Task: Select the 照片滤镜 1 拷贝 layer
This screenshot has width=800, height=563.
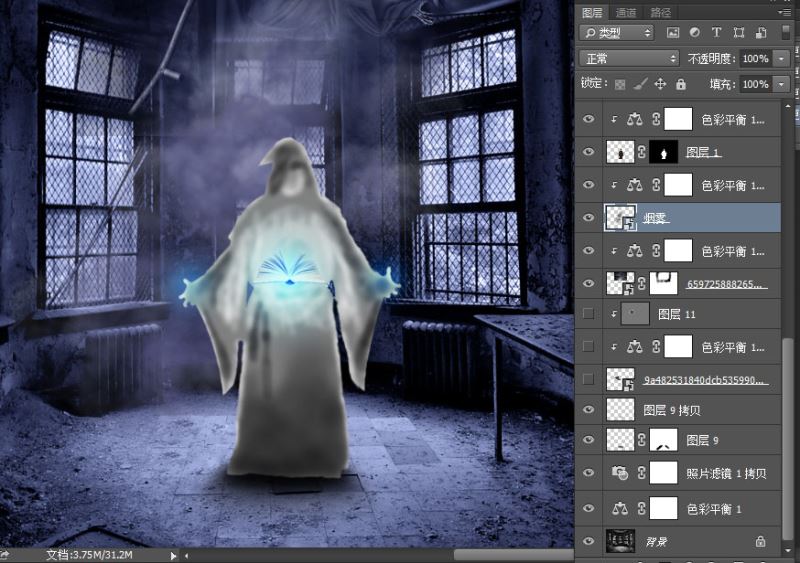Action: (726, 474)
